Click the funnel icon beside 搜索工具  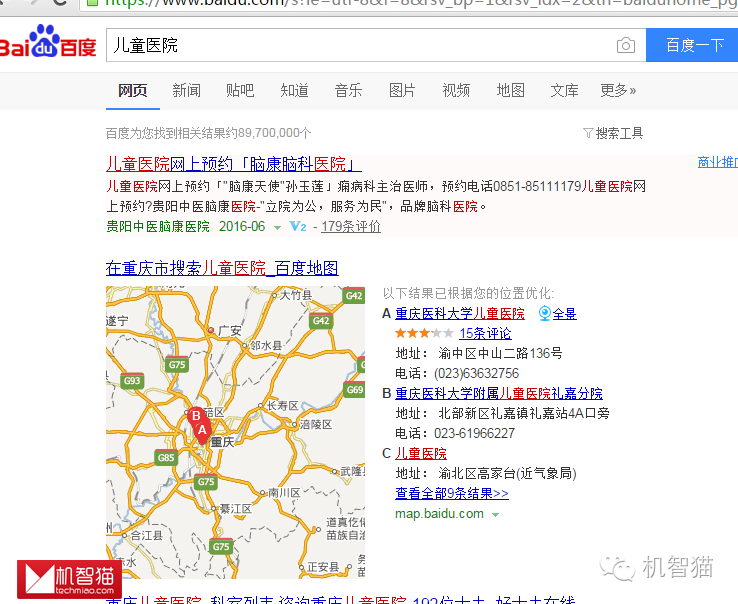[x=588, y=133]
